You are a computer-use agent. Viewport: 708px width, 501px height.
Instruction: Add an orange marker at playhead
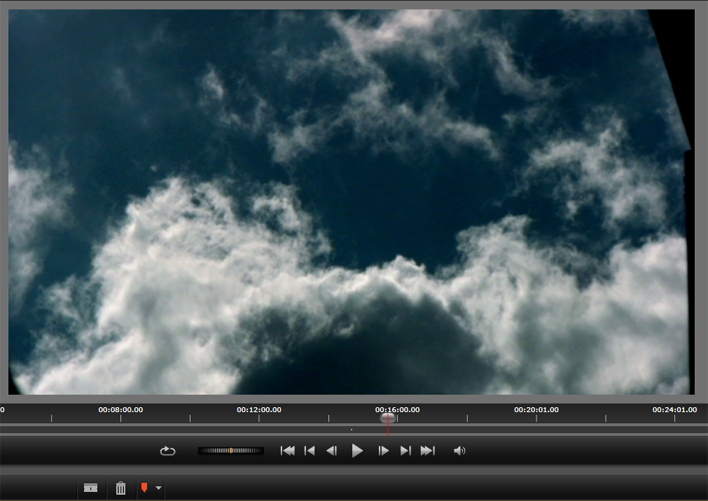144,487
